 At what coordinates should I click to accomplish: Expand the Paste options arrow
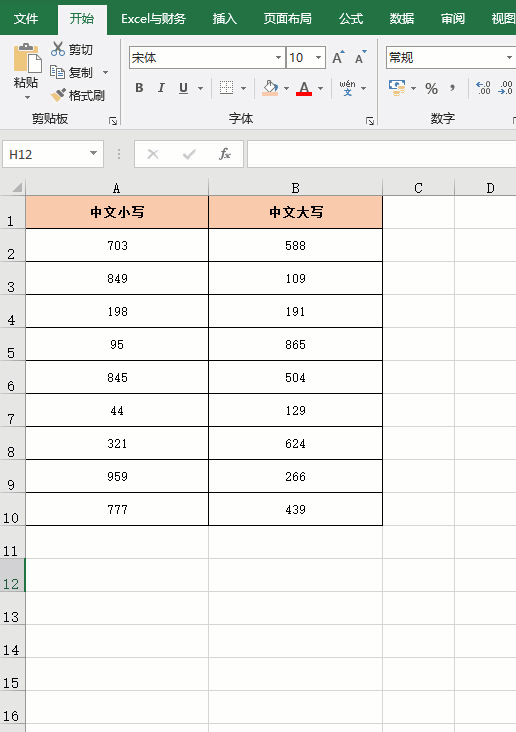[x=27, y=98]
